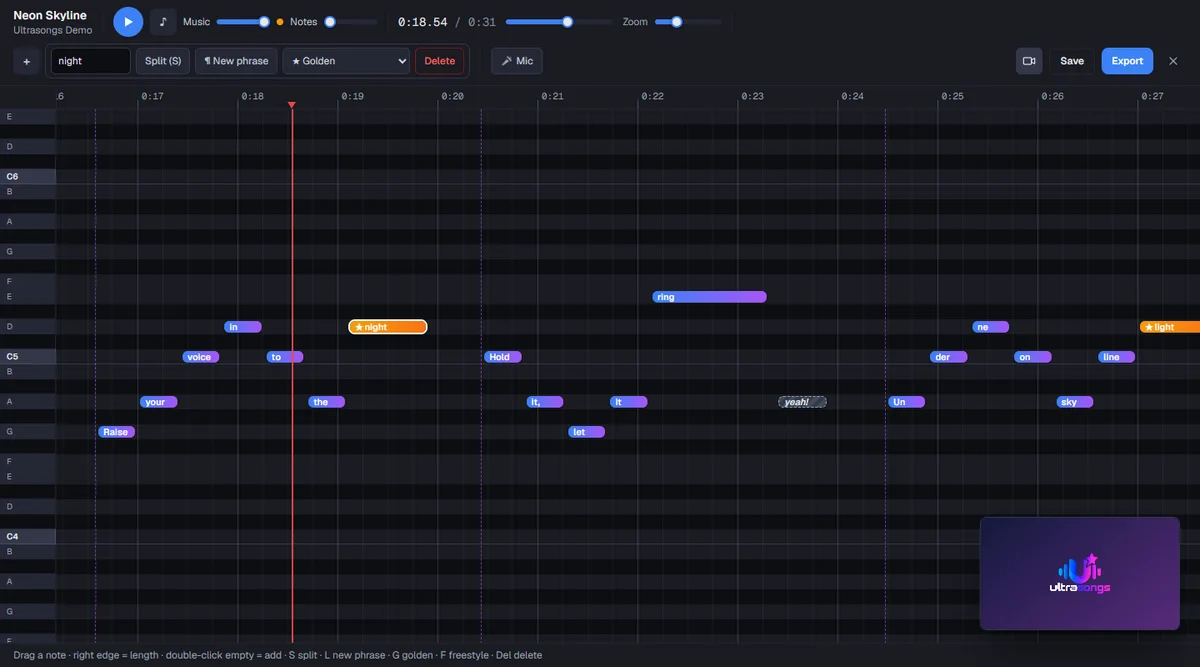Jump to 0:20 on the timeline ruler

452,96
